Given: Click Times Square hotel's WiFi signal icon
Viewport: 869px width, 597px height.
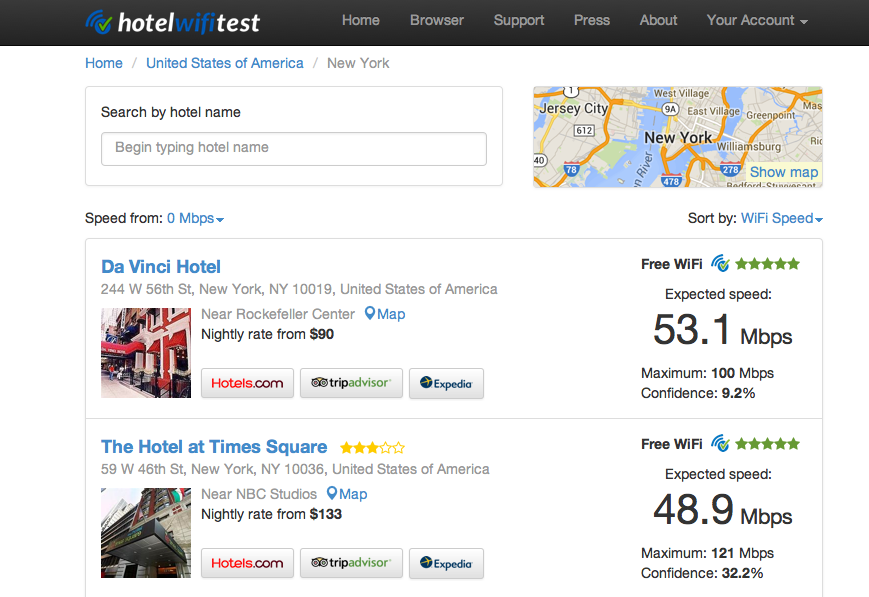Looking at the screenshot, I should point(720,444).
